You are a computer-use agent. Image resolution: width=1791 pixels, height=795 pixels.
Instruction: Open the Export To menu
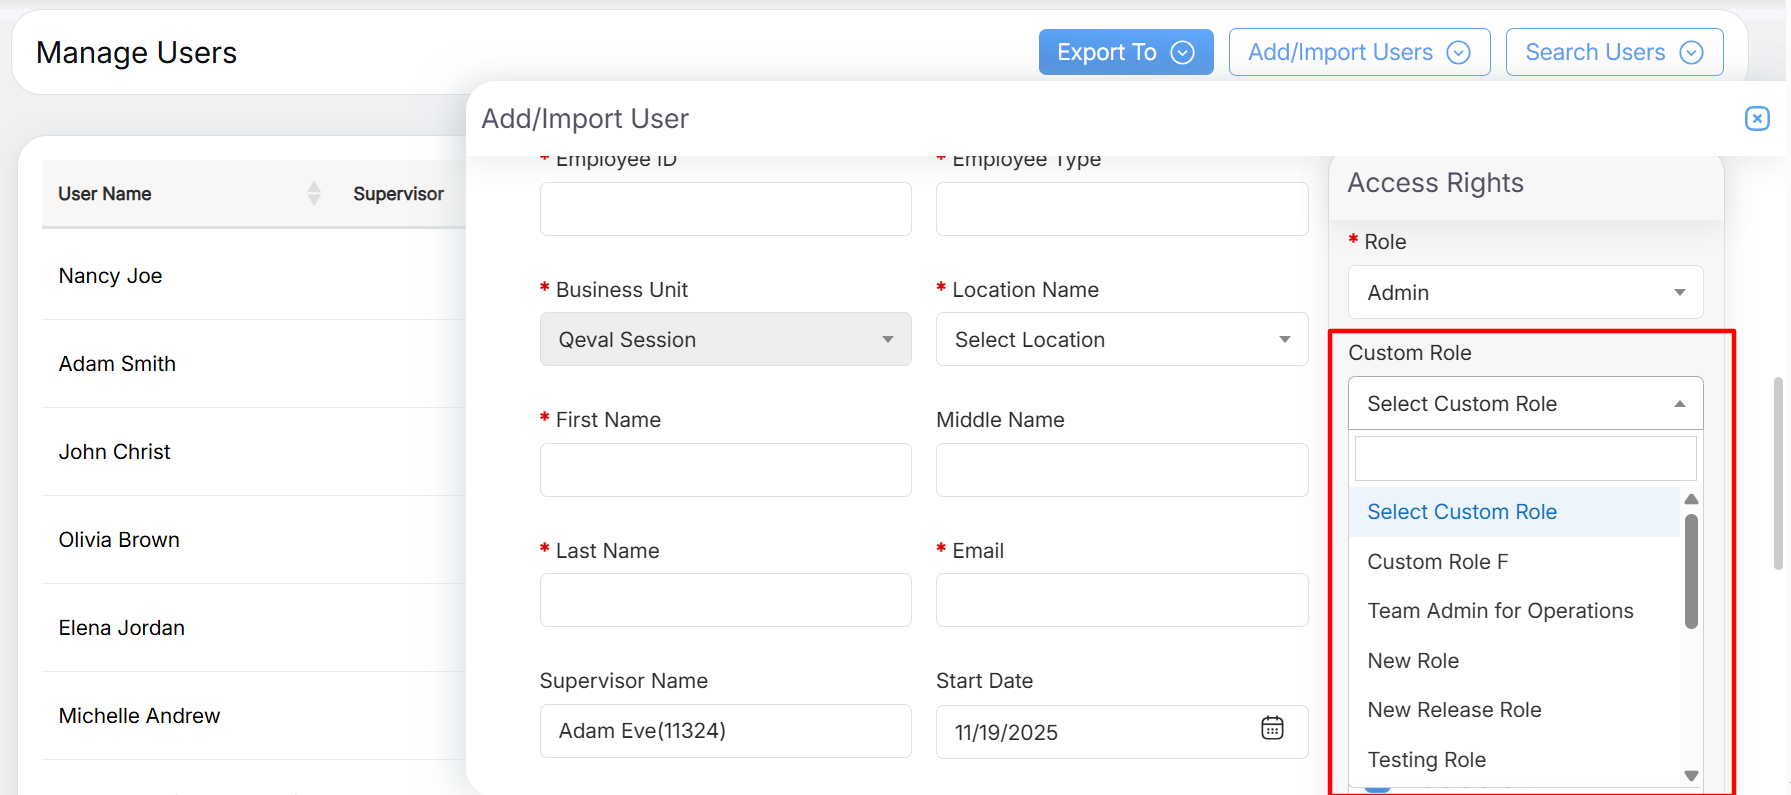1125,52
